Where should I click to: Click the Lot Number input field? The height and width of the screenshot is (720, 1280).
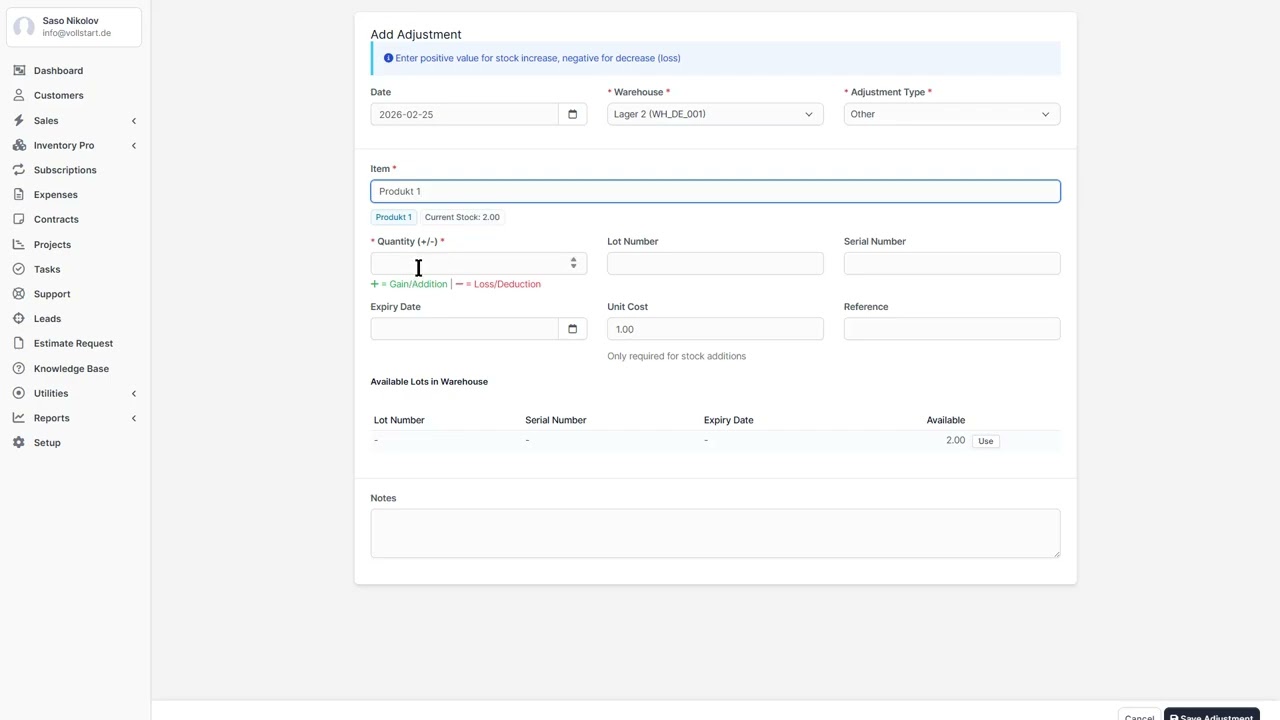715,263
